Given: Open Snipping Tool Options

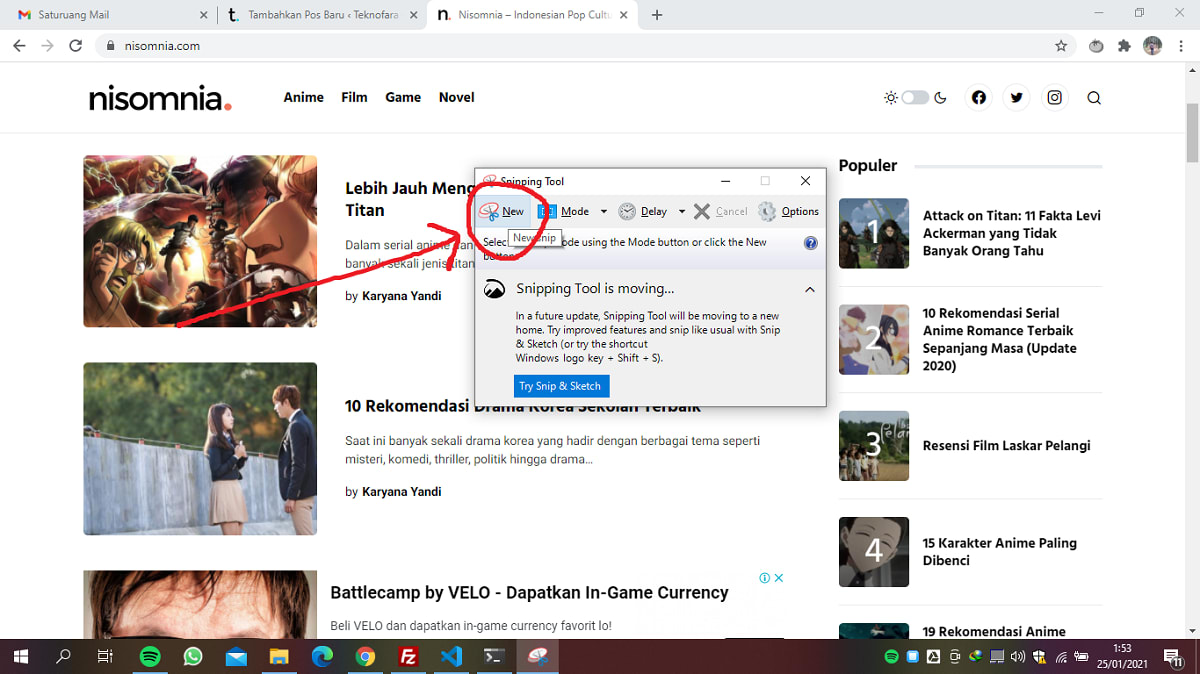Looking at the screenshot, I should click(789, 211).
